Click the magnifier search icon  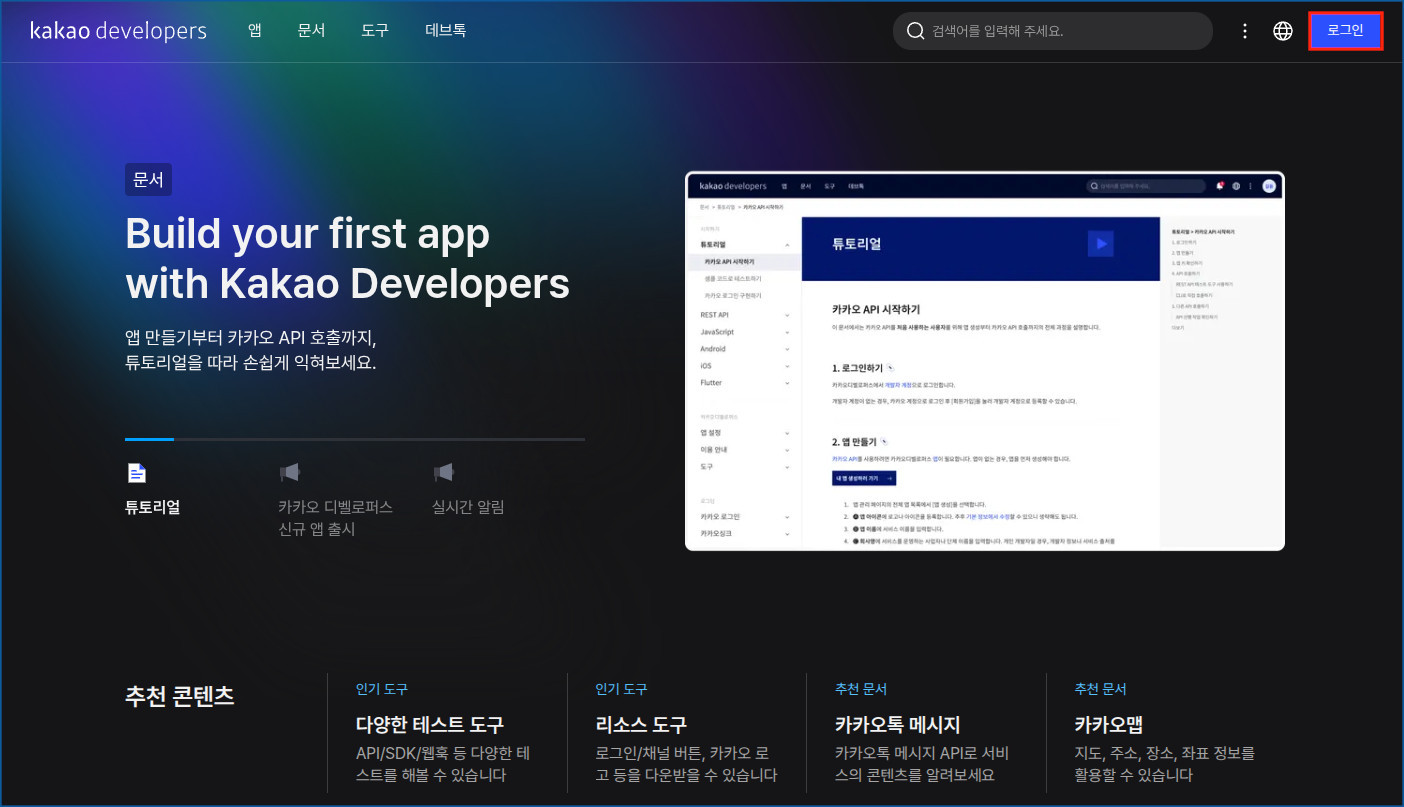[x=915, y=31]
